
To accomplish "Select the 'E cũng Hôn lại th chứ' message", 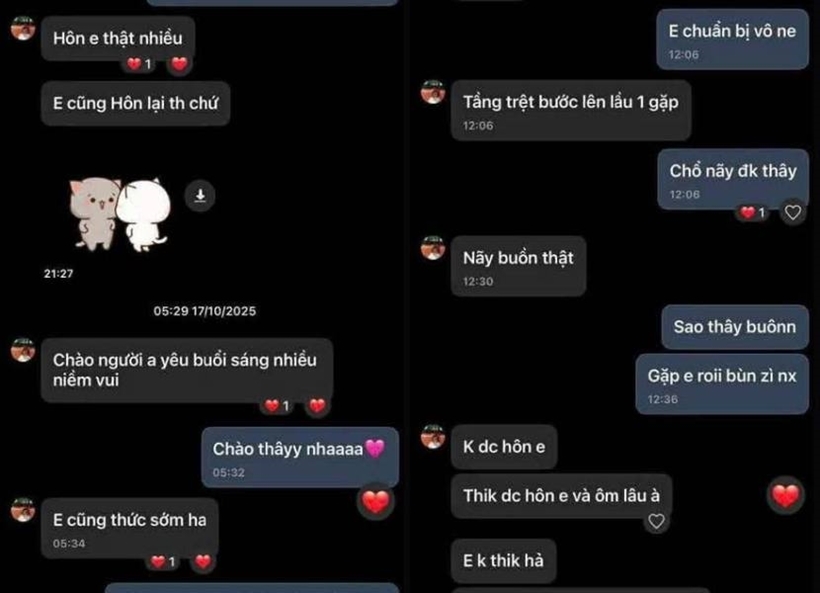I will pos(135,104).
